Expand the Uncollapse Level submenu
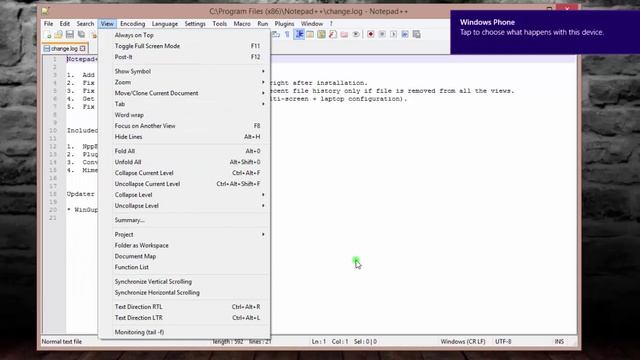Image resolution: width=640 pixels, height=360 pixels. (184, 206)
